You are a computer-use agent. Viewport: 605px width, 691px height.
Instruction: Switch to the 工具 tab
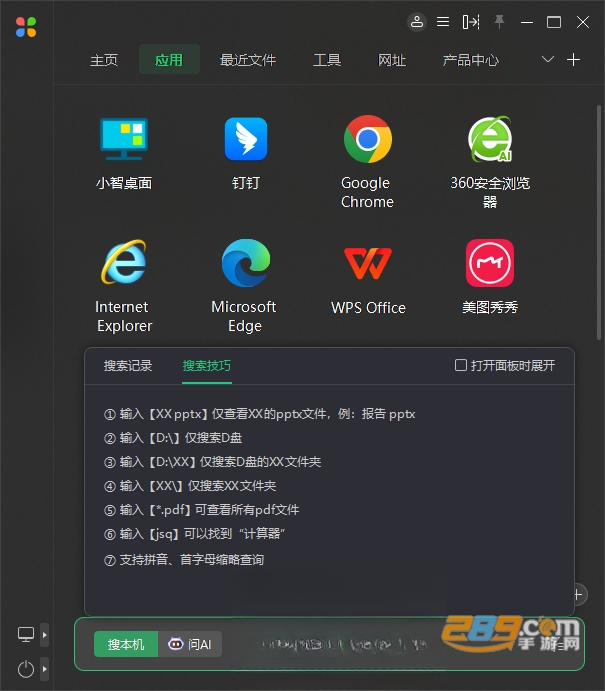pos(327,60)
